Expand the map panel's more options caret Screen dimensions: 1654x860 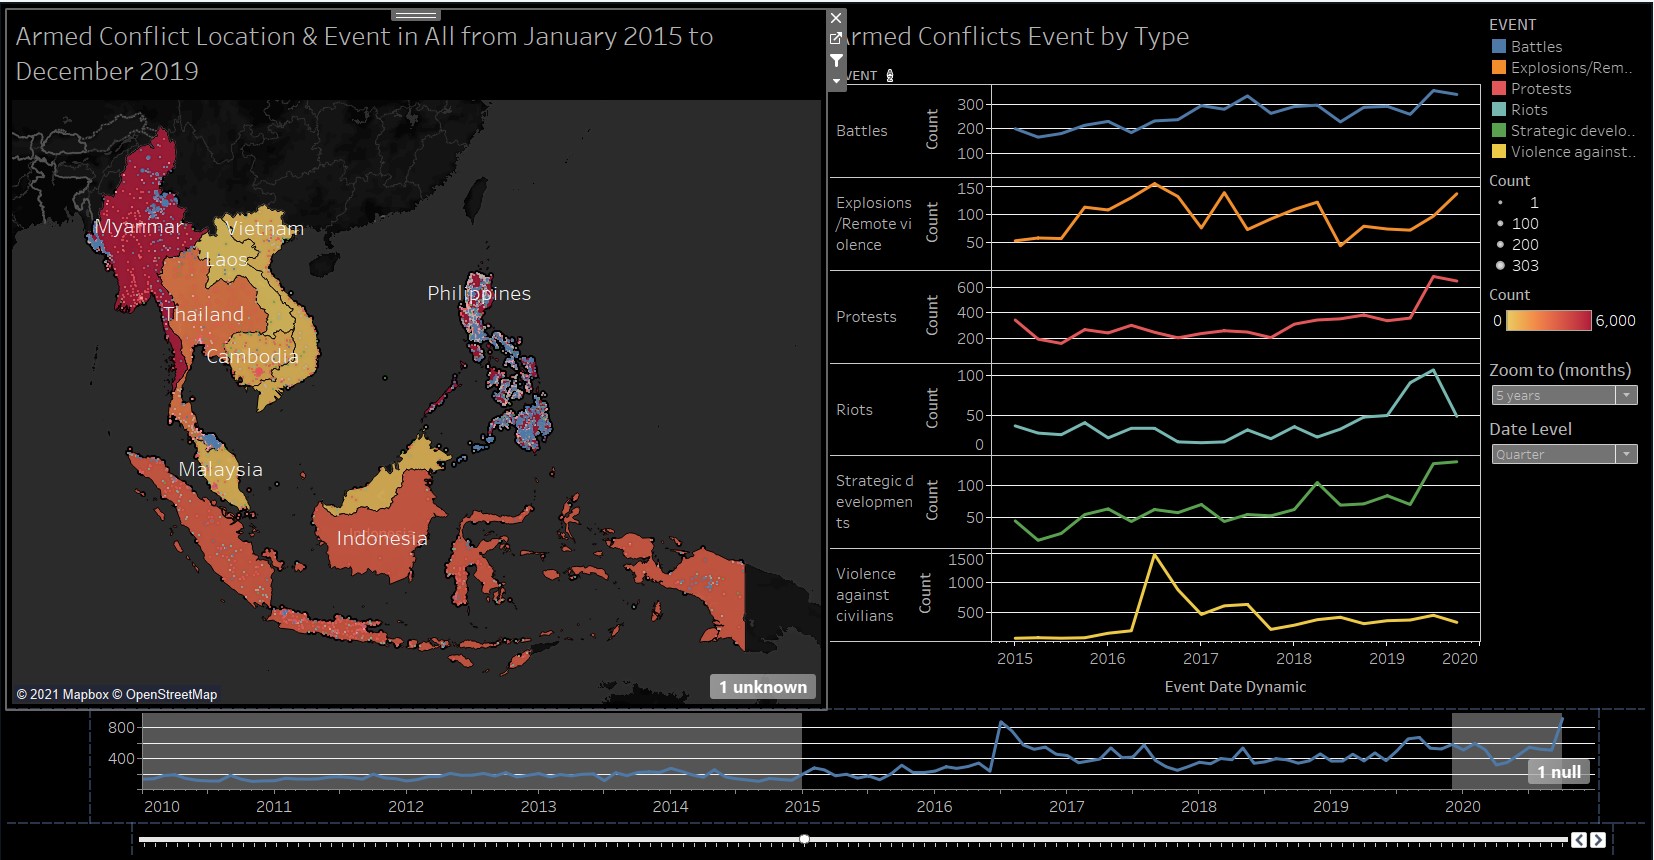(x=836, y=81)
